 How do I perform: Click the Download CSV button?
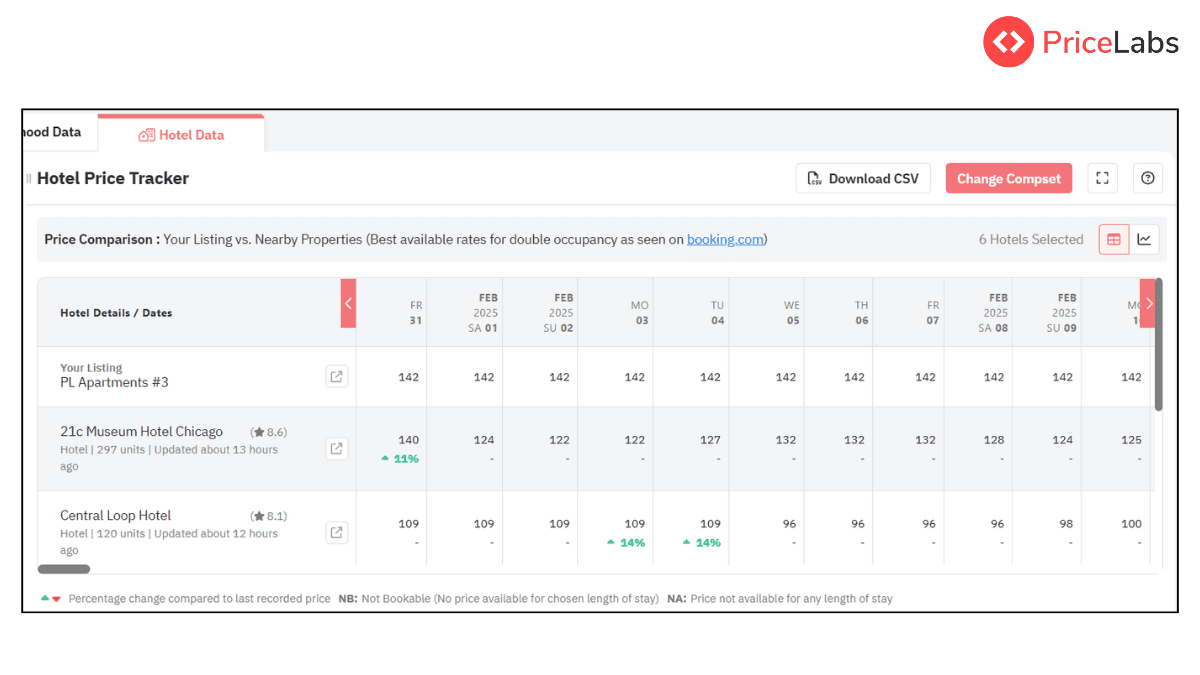click(863, 178)
